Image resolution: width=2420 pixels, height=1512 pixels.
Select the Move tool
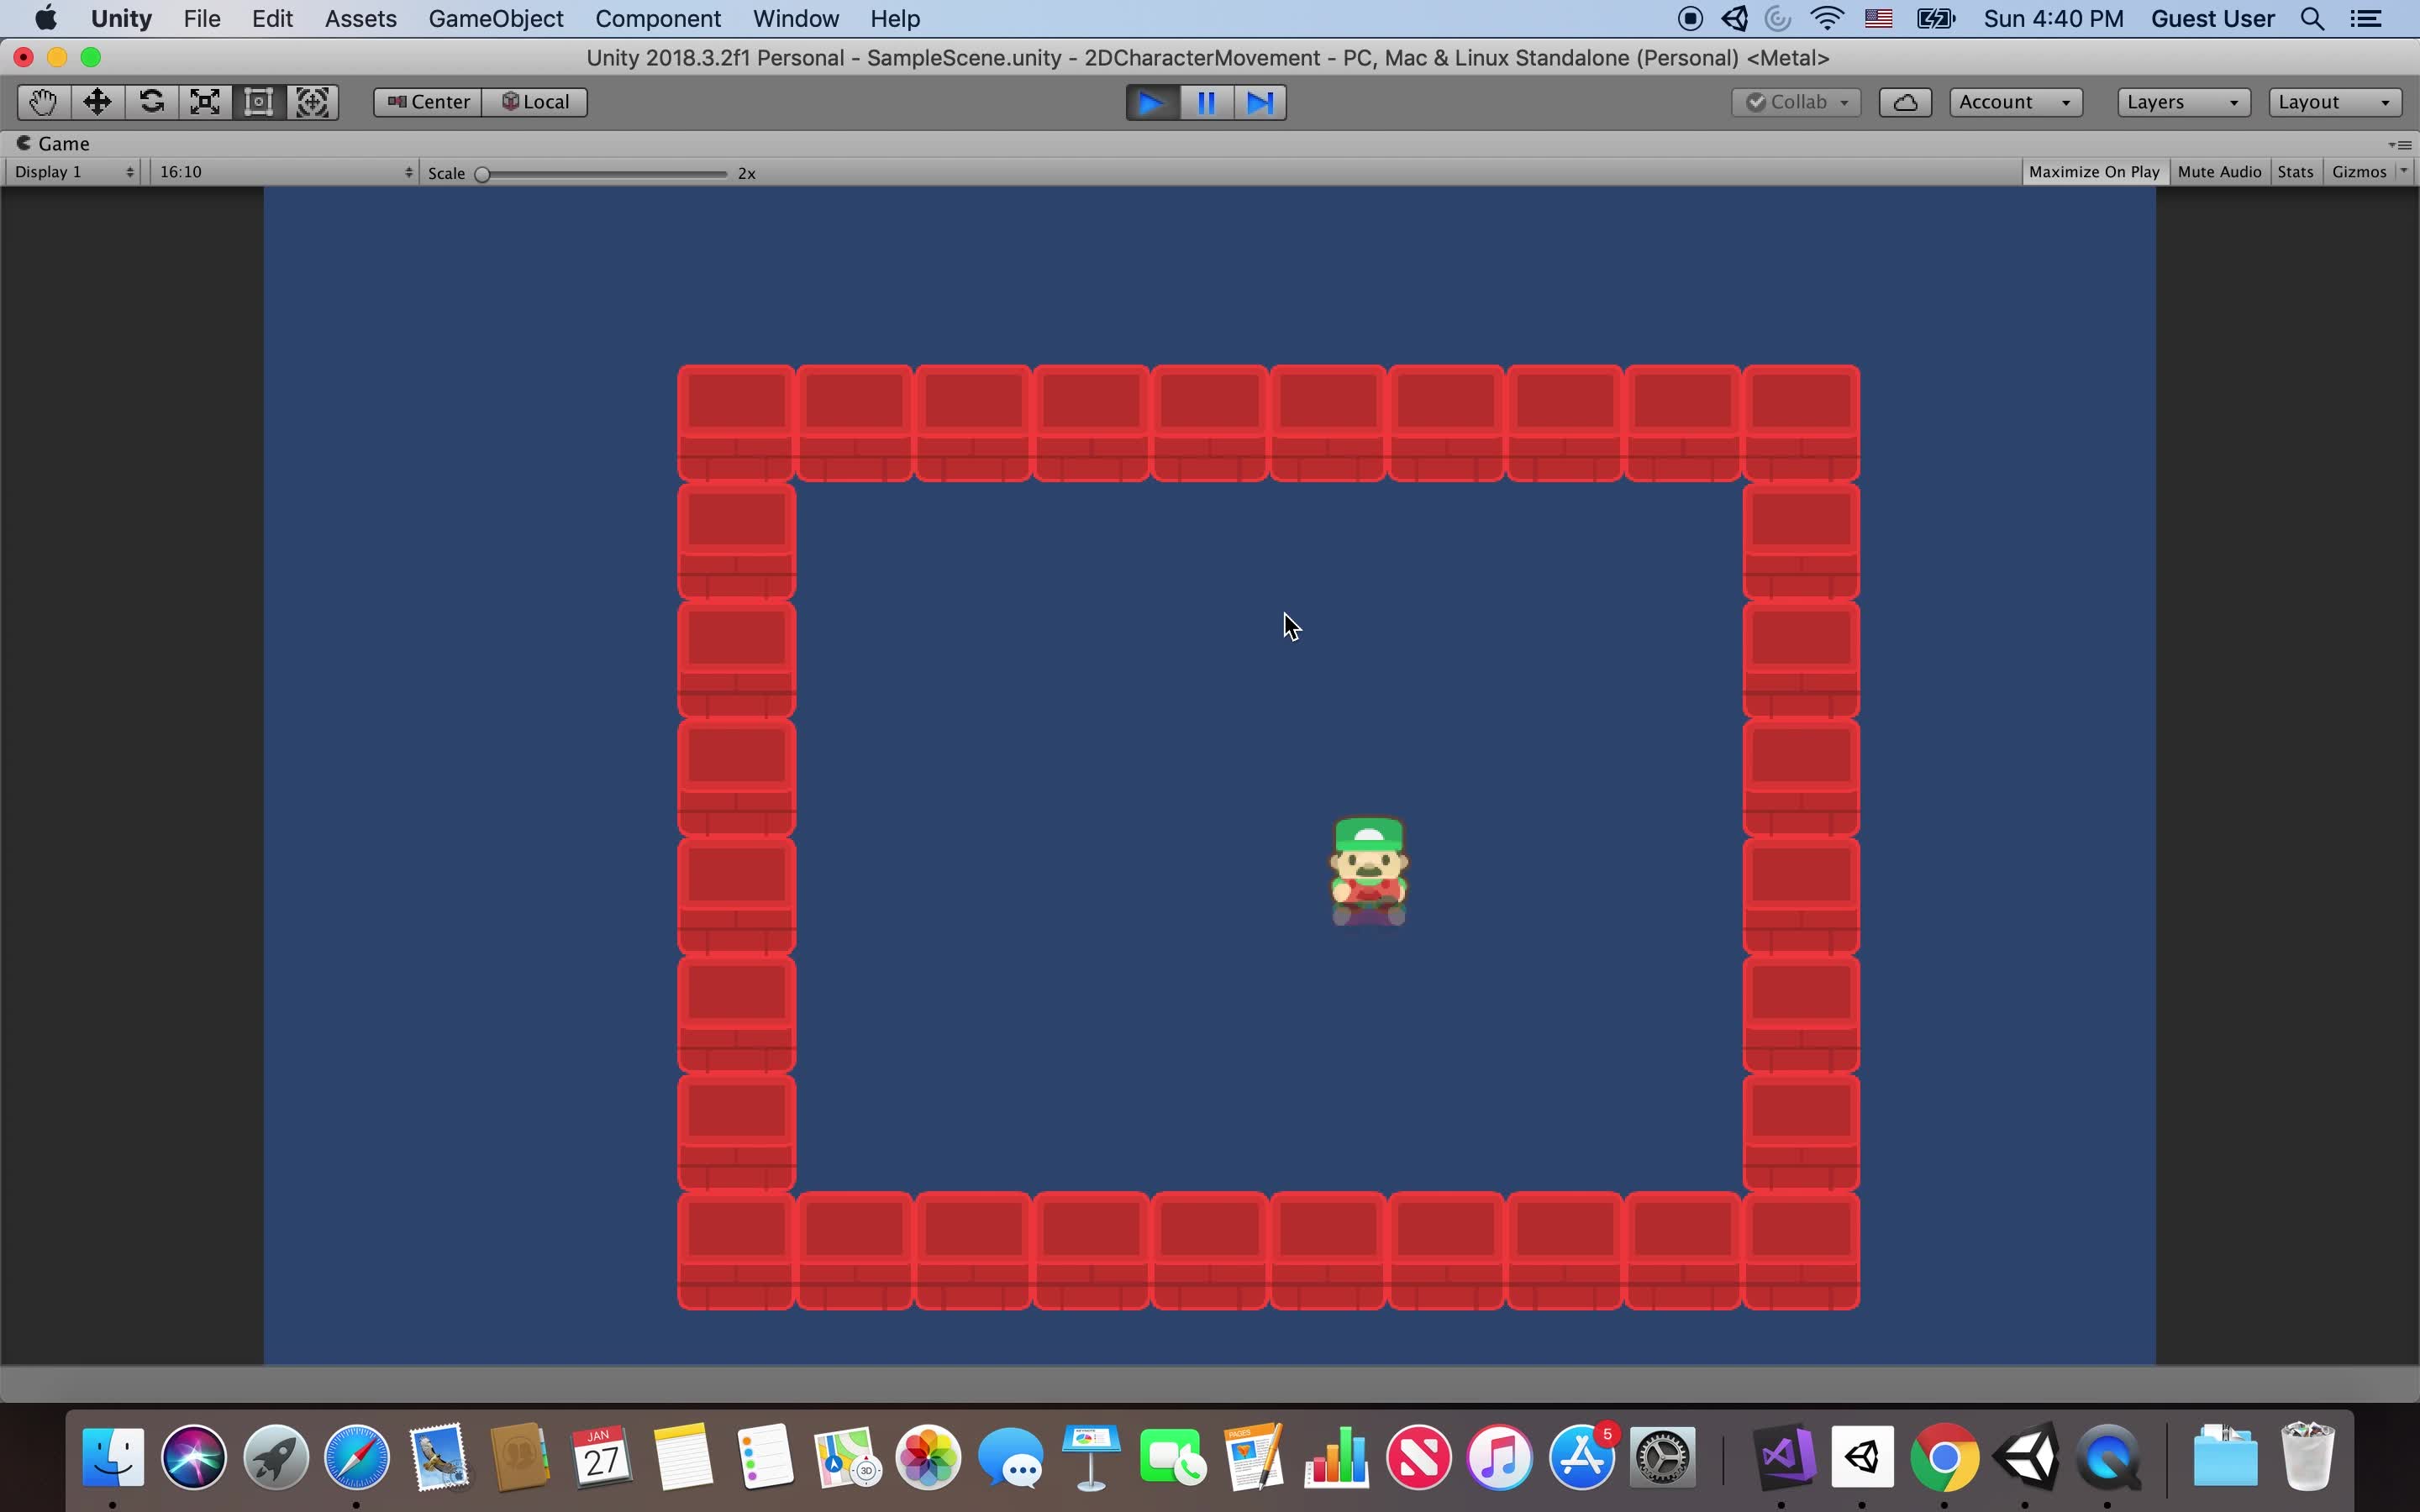click(96, 101)
